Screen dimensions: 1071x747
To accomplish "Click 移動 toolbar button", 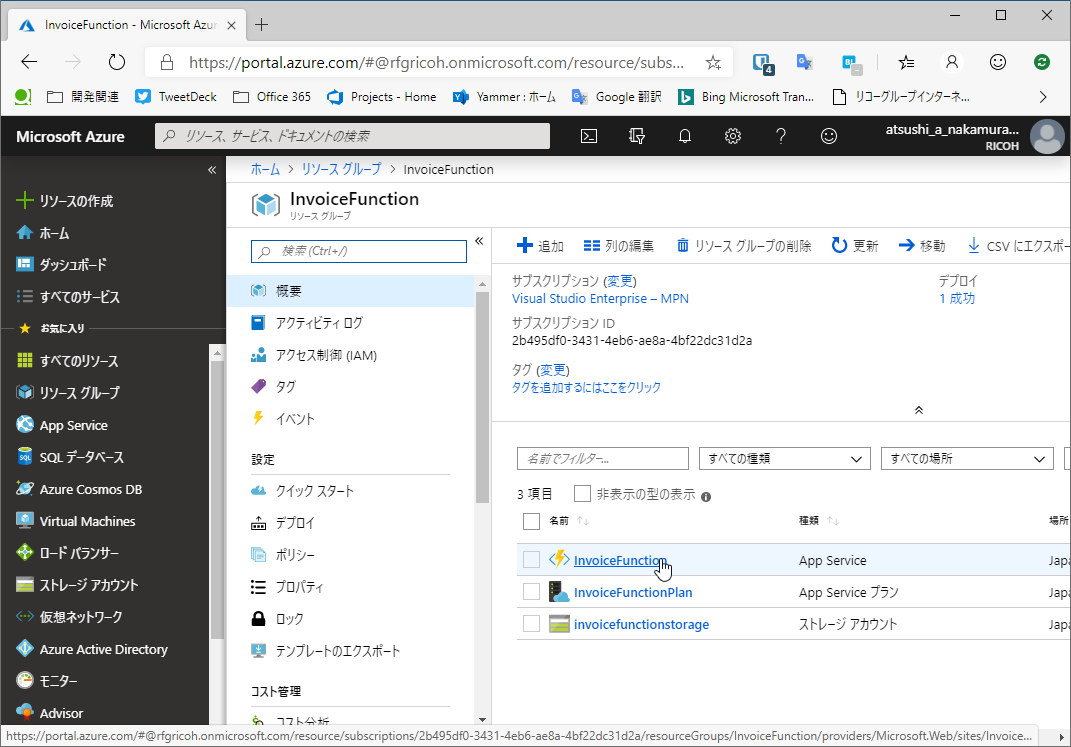I will tap(922, 246).
